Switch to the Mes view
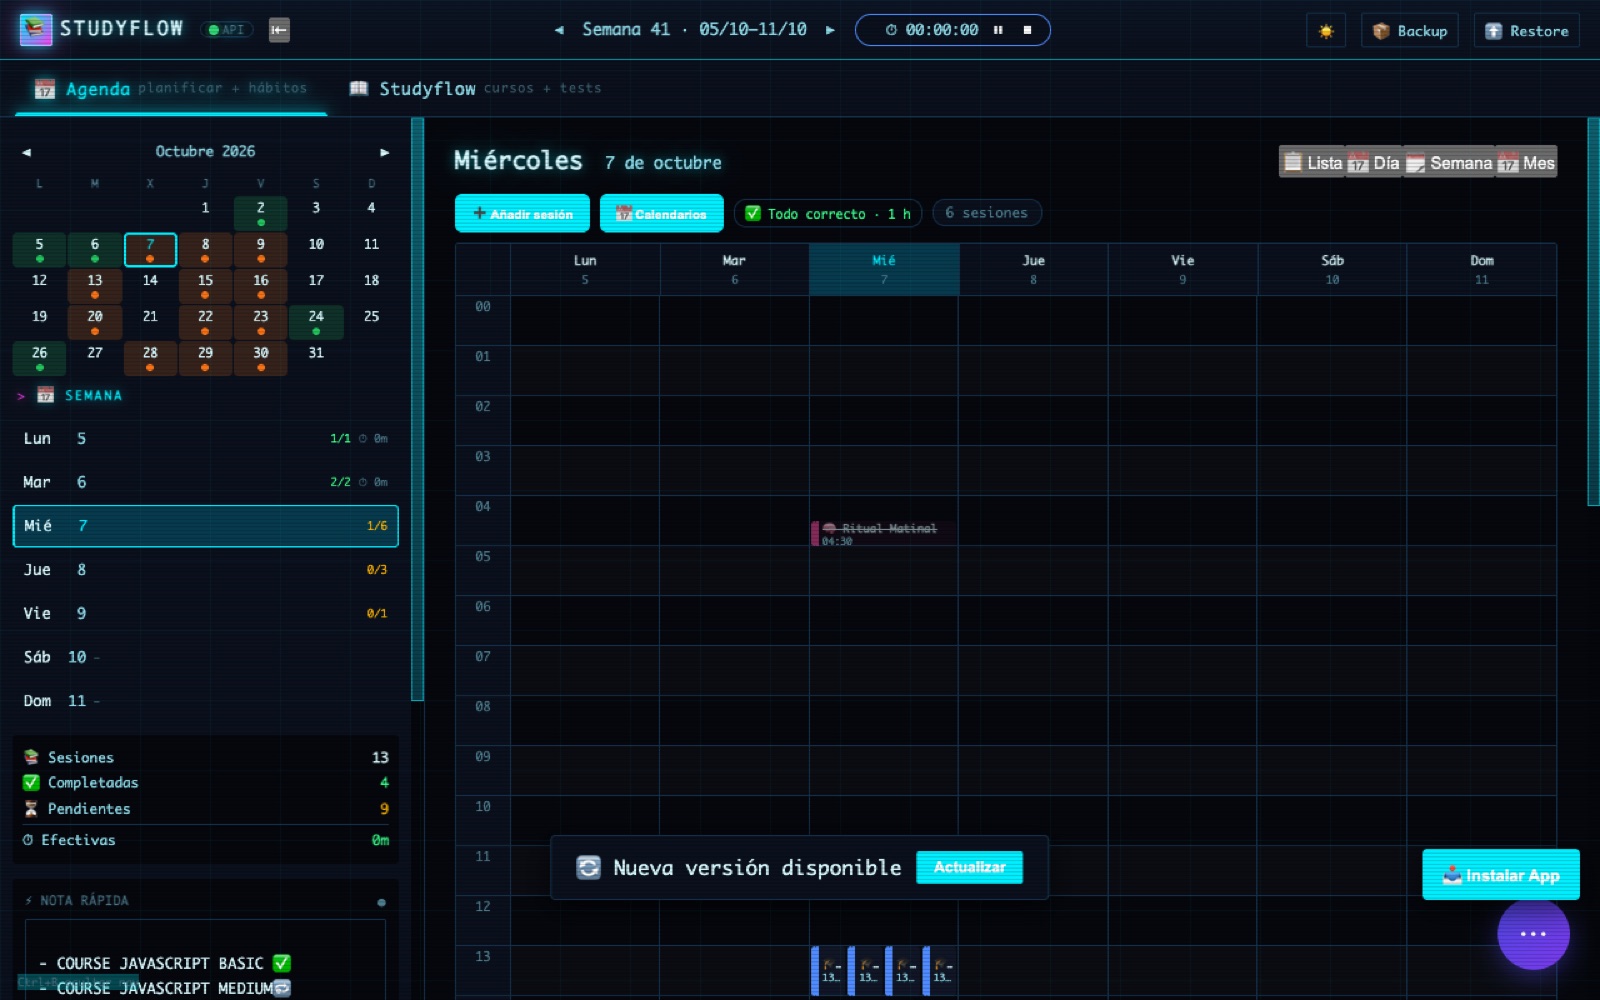Screen dimensions: 1600x1000 1527,163
